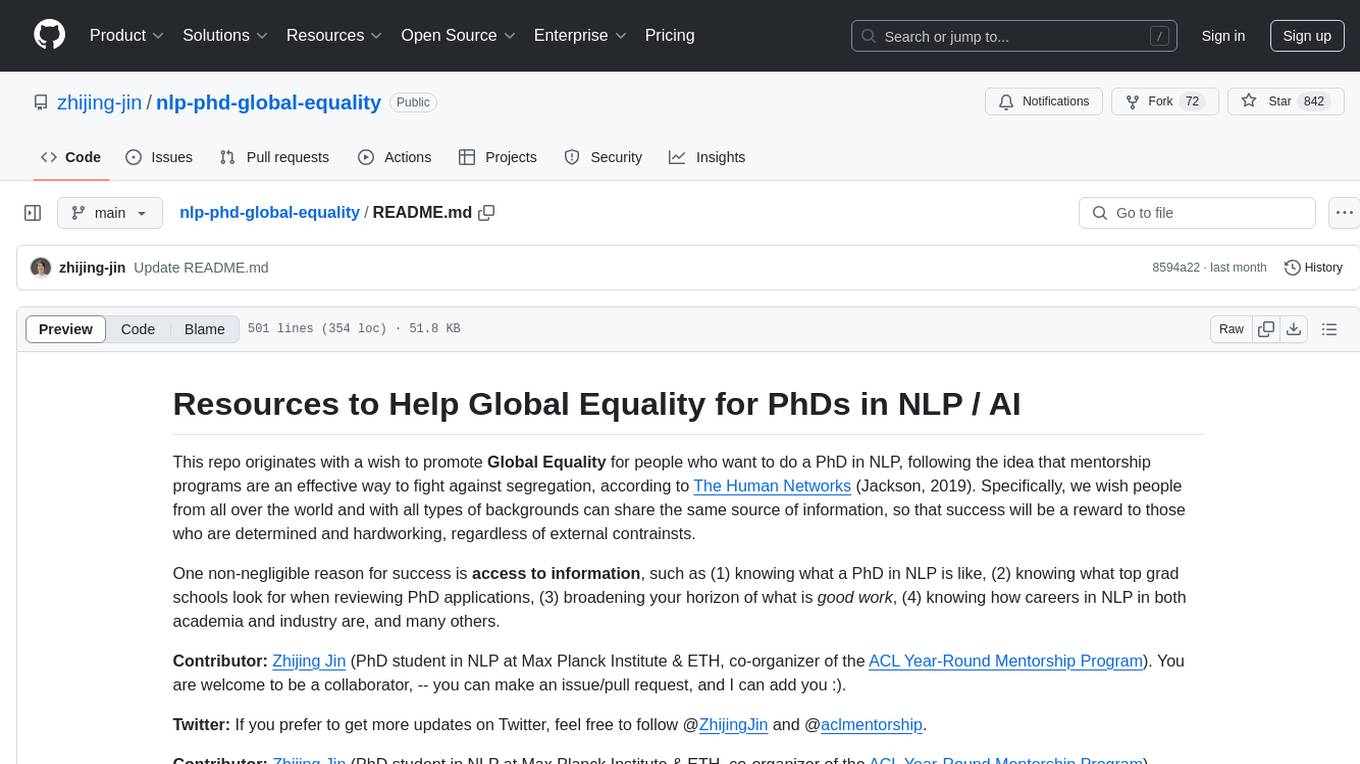Switch to the Pull requests tab

[x=274, y=157]
